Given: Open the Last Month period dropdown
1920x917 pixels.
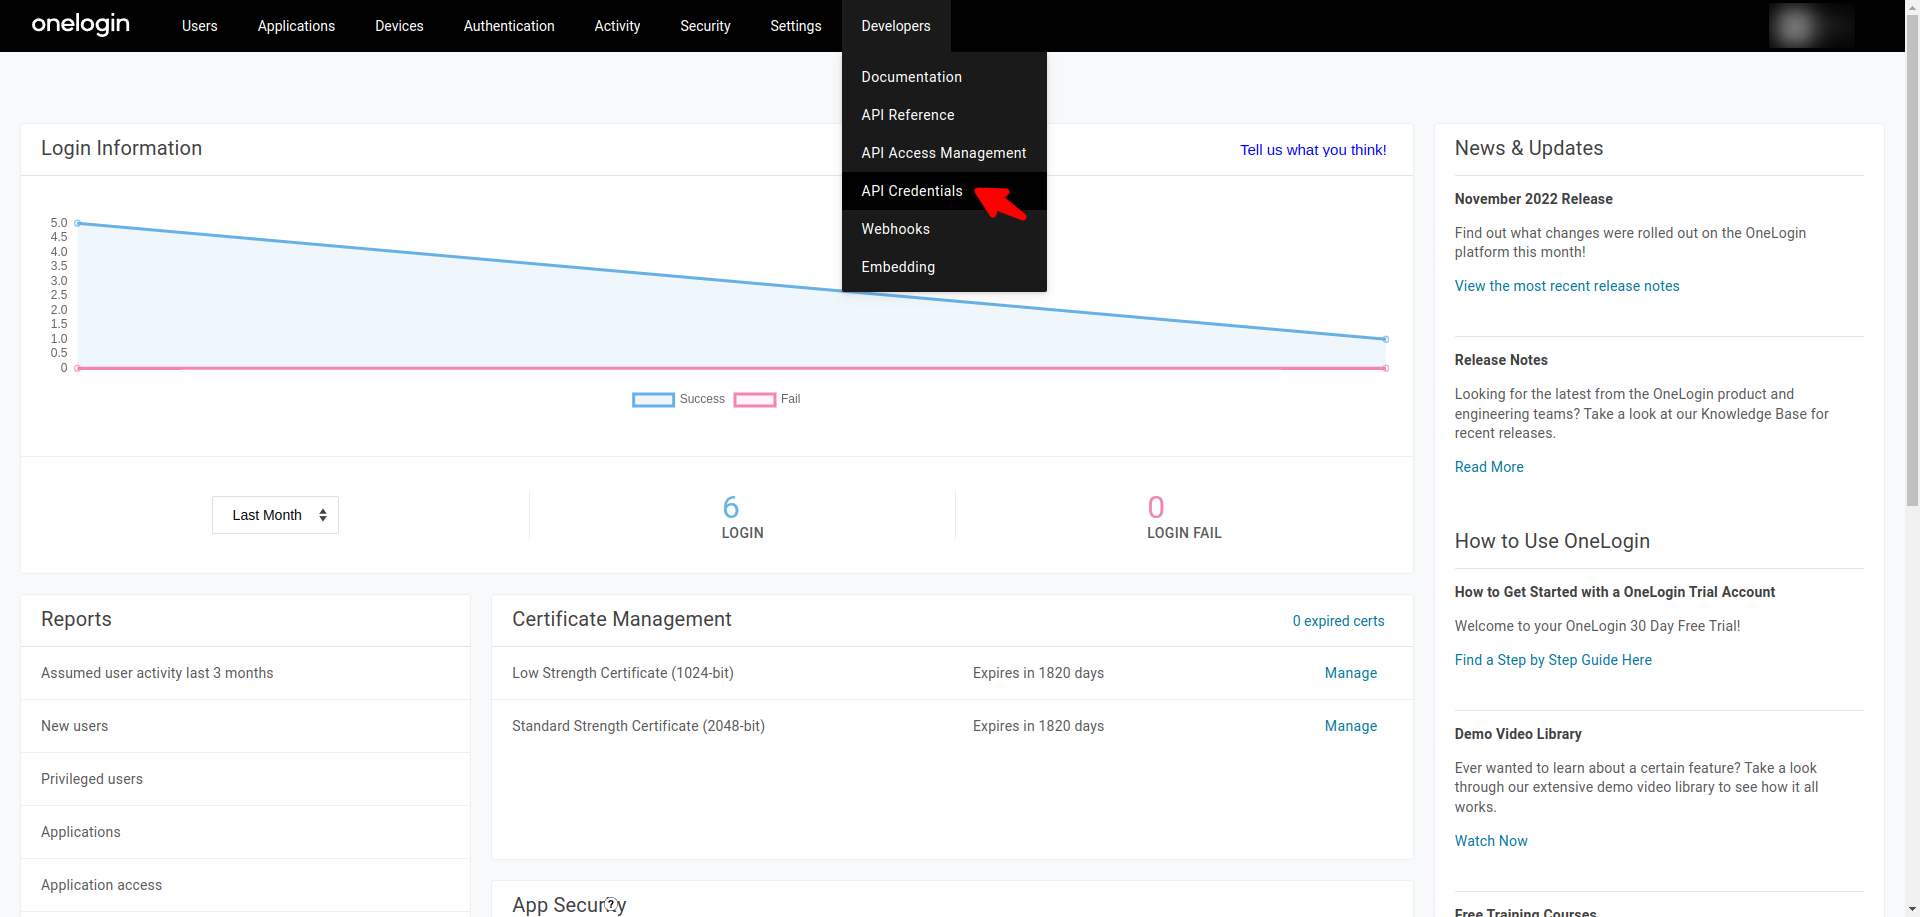Looking at the screenshot, I should pos(275,515).
